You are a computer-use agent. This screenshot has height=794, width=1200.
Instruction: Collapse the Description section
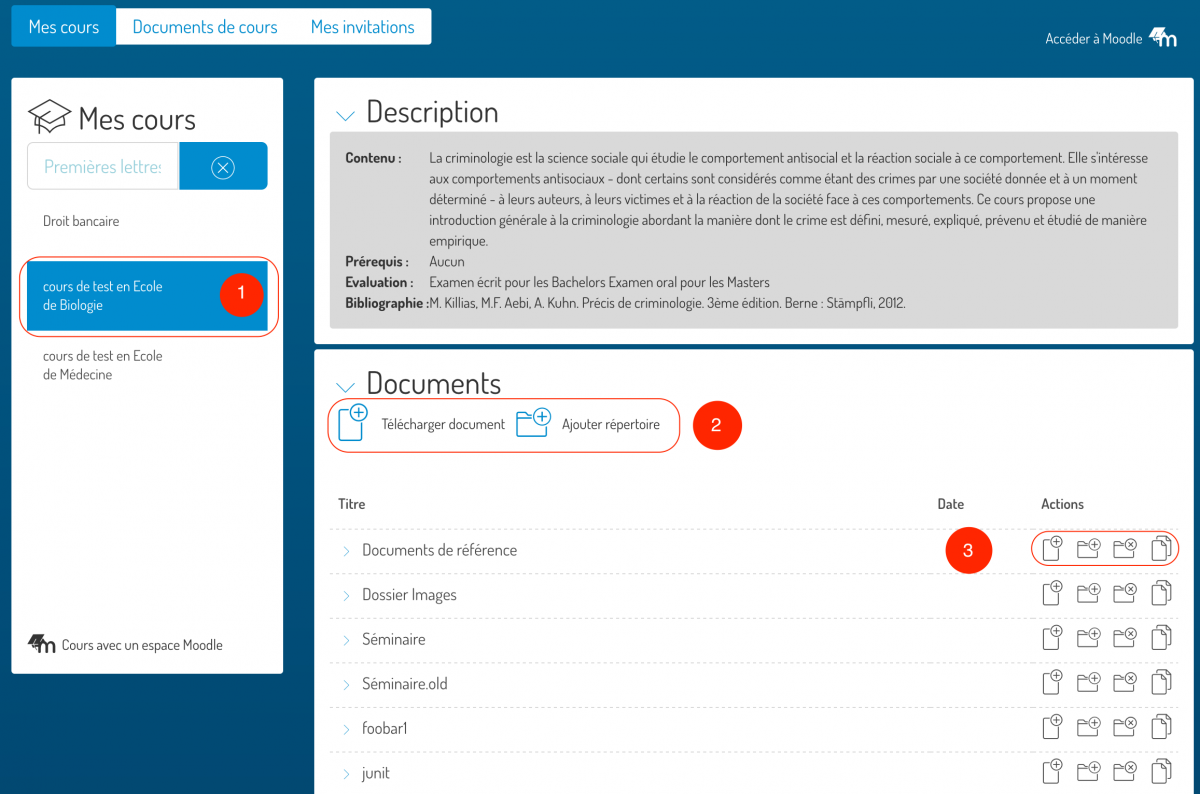(x=345, y=116)
